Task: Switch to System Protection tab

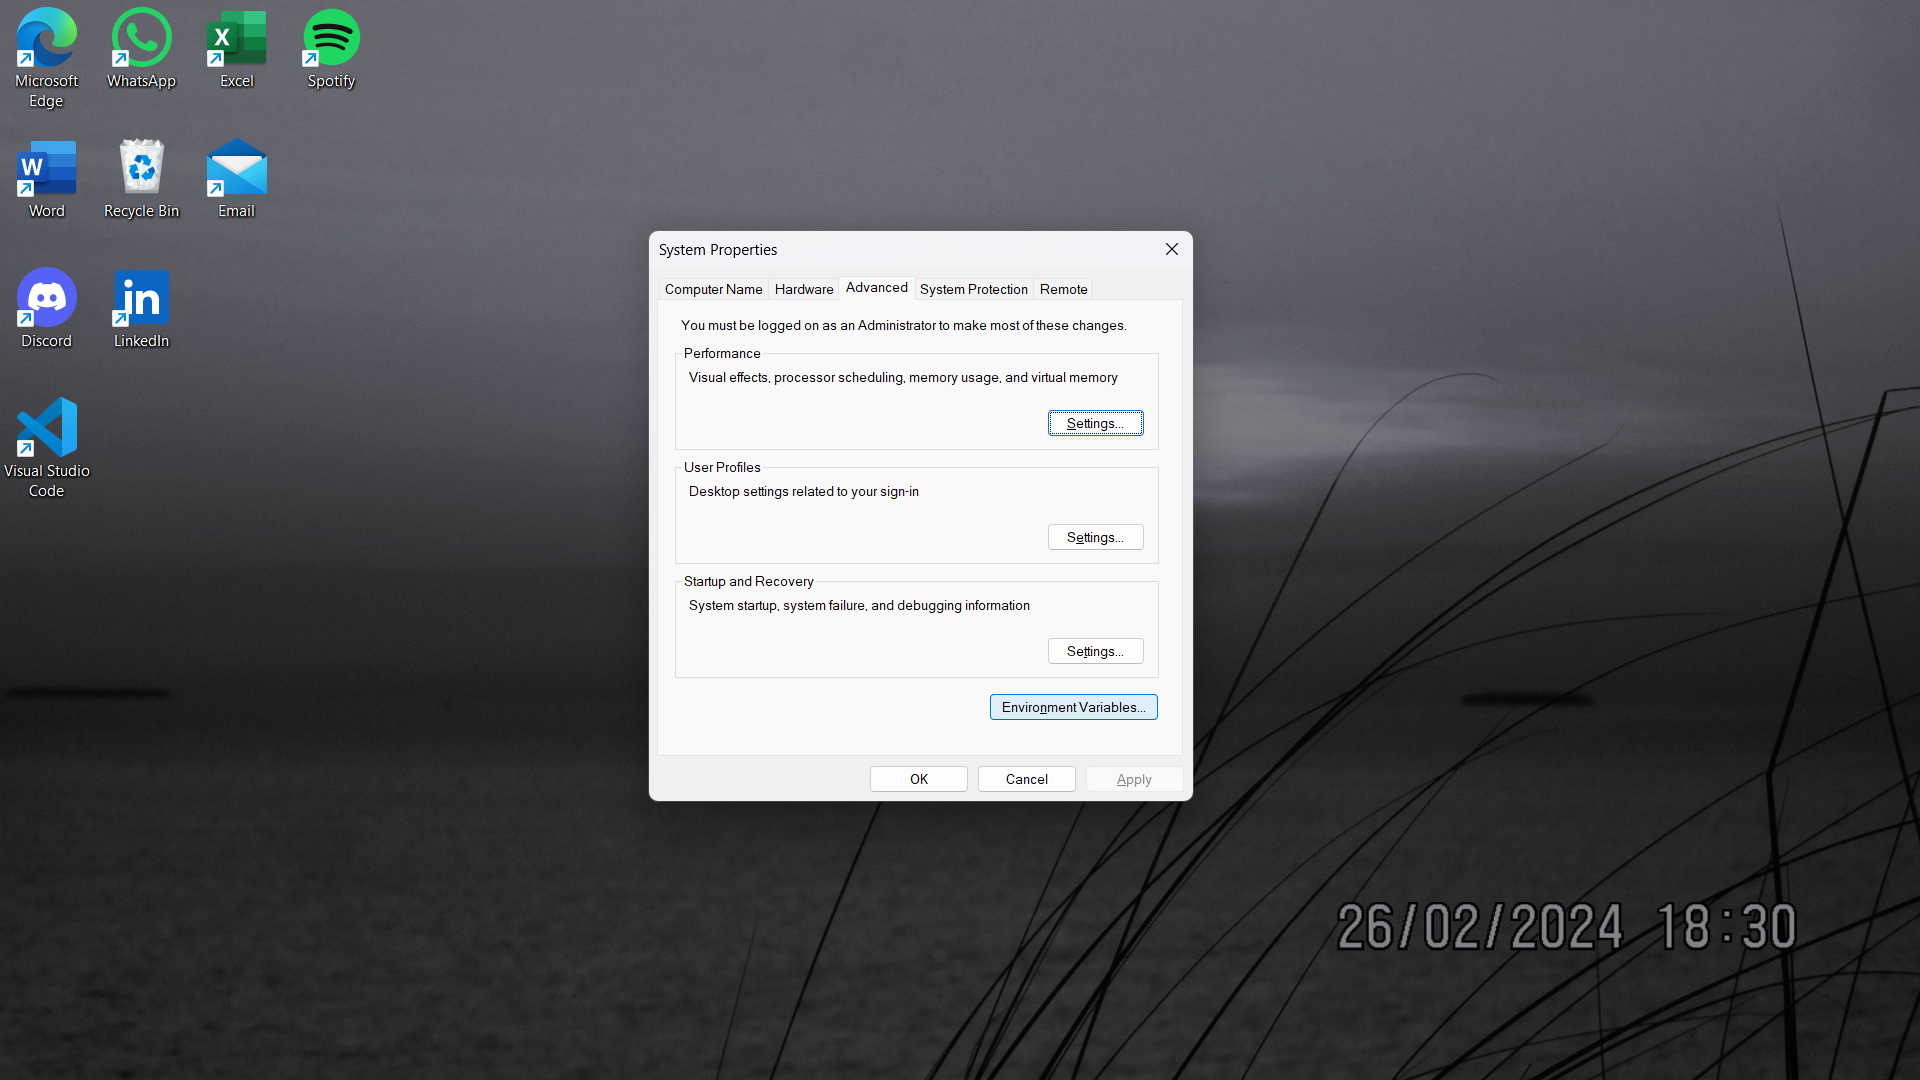Action: [973, 289]
